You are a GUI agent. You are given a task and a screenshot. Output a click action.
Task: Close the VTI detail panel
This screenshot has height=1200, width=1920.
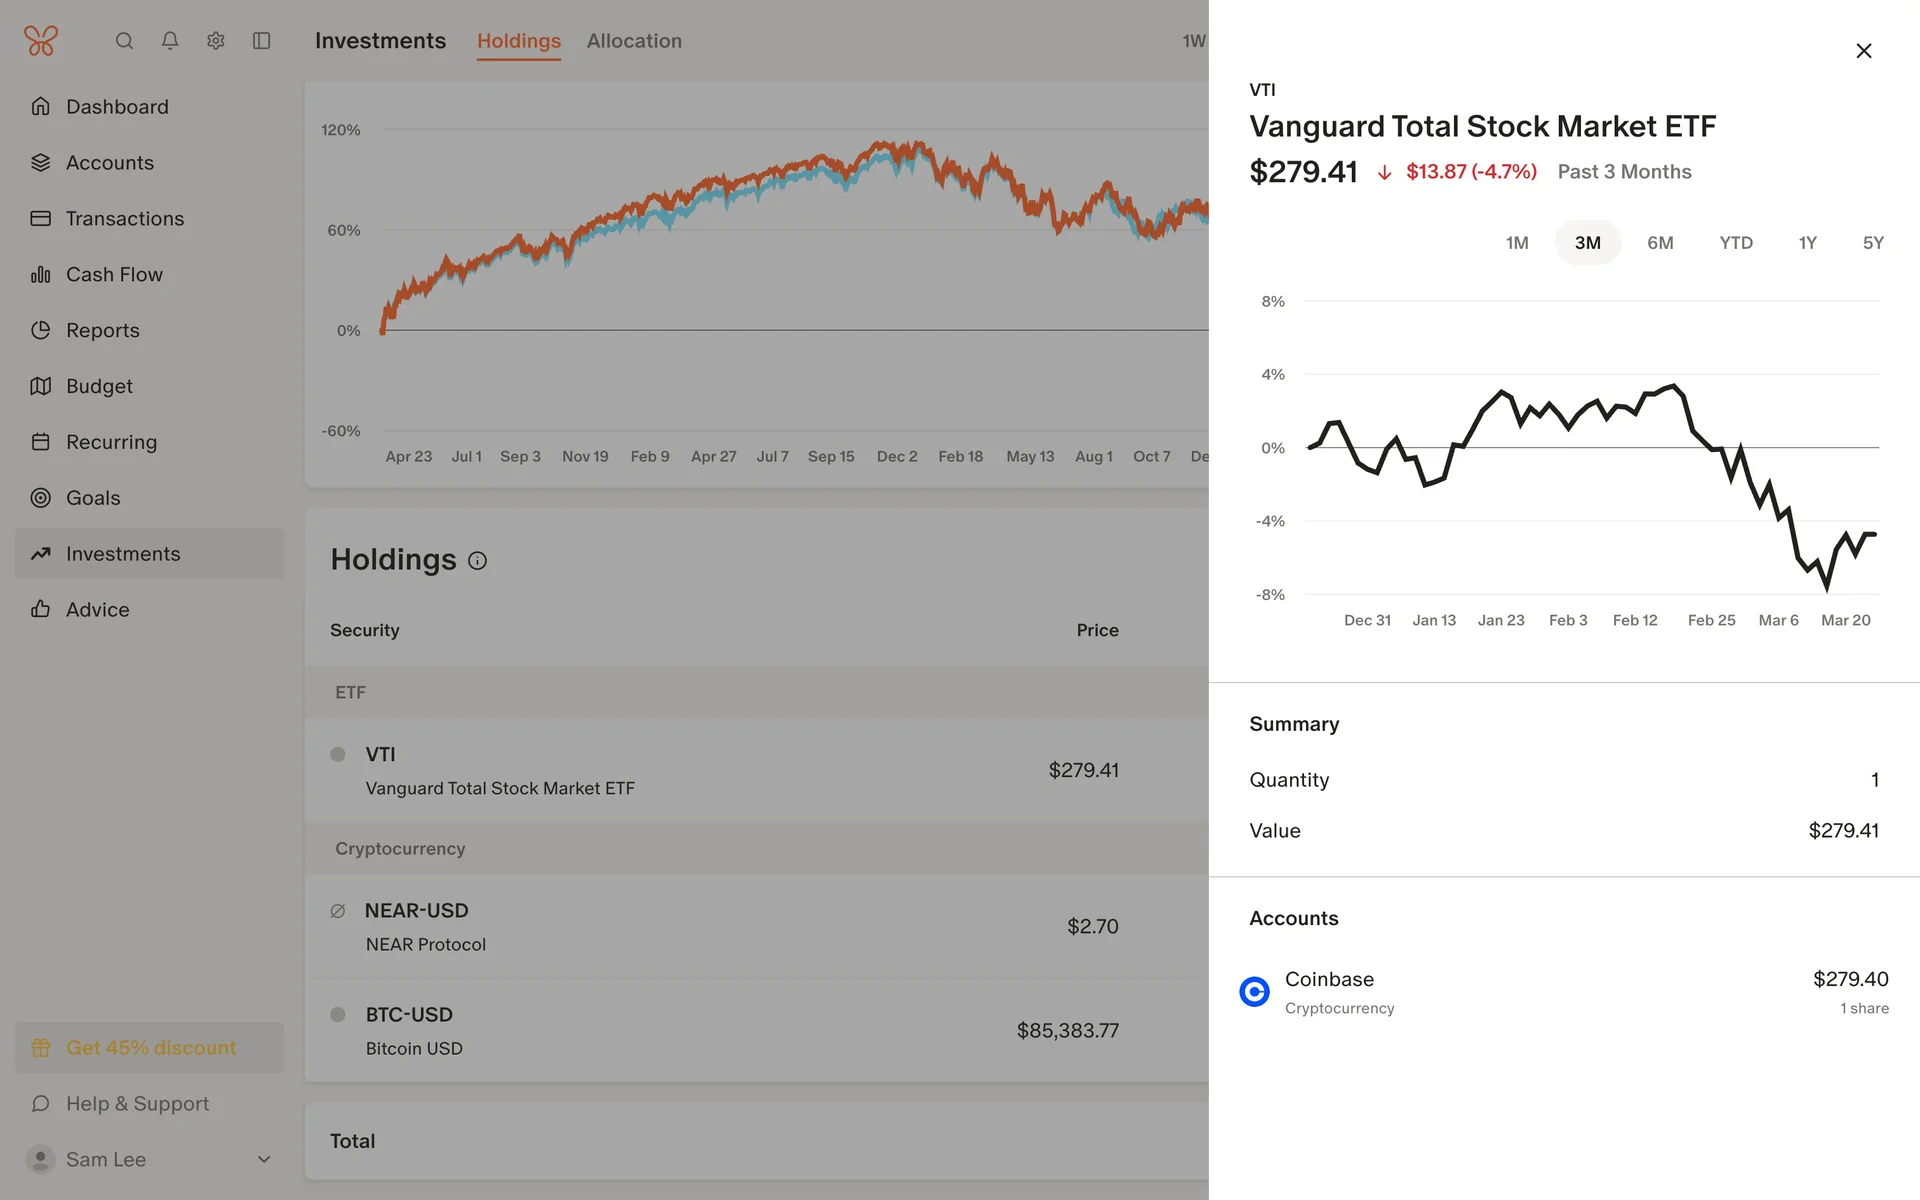pos(1863,51)
